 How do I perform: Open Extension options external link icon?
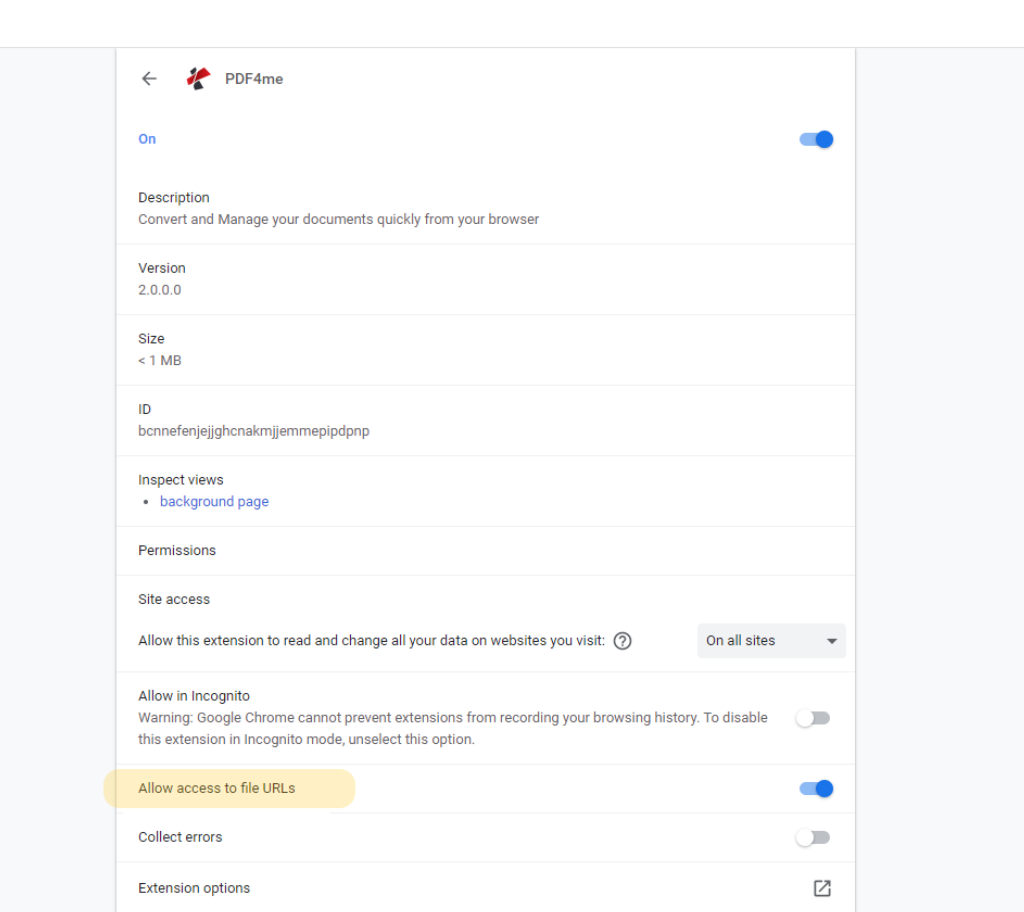pos(822,888)
